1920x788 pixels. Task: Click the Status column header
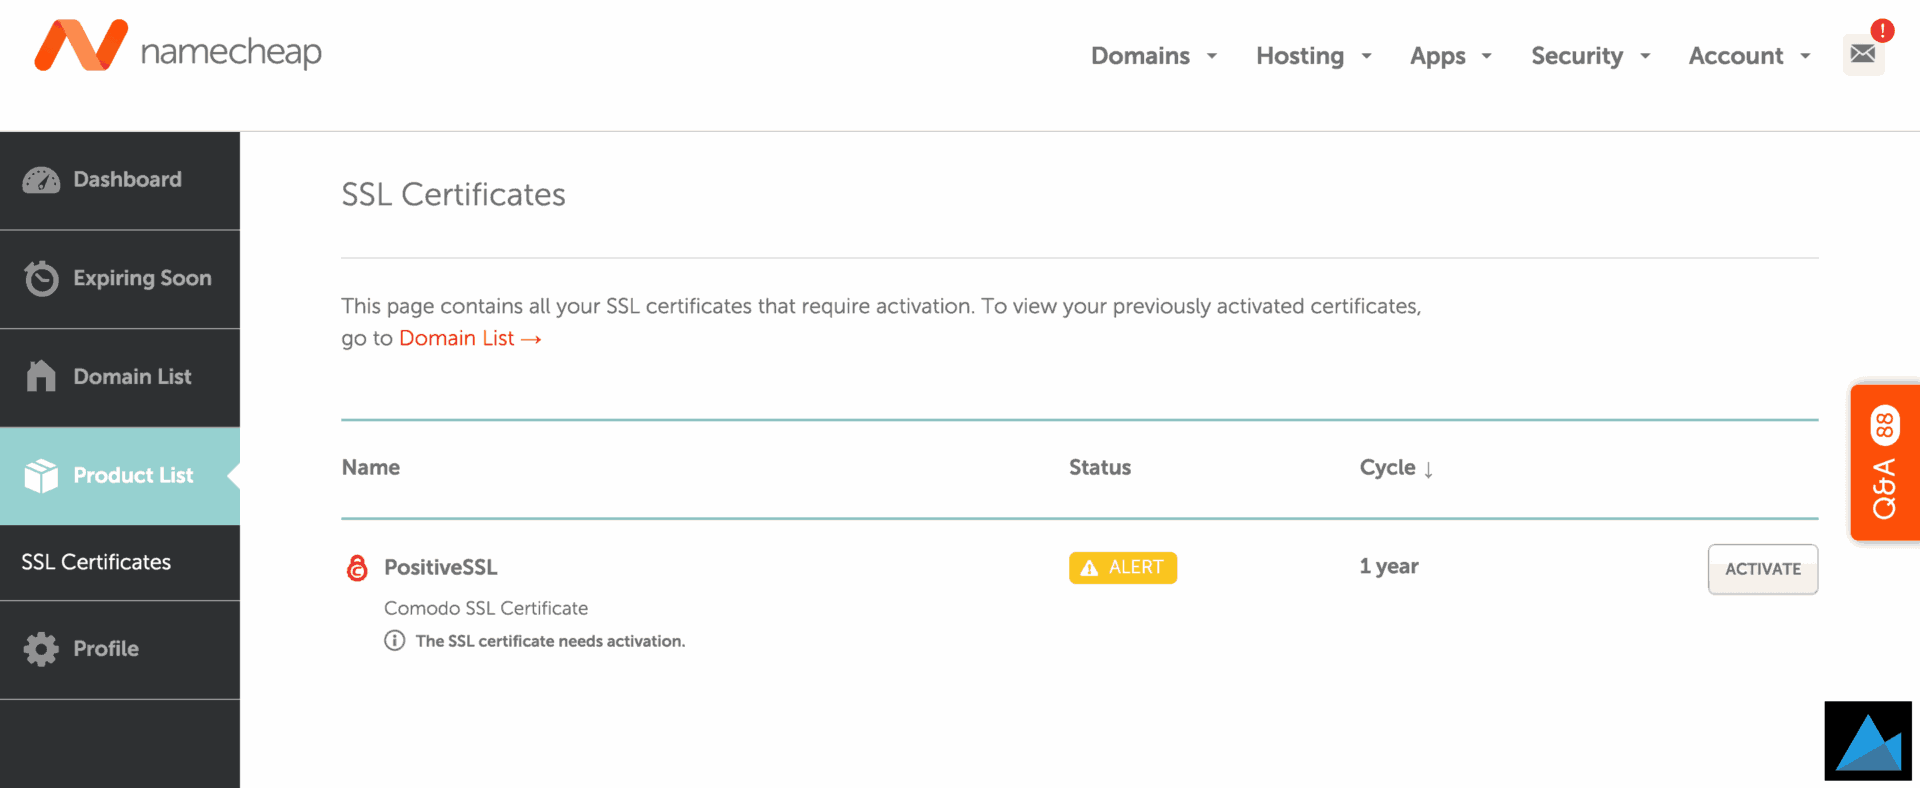[1100, 467]
